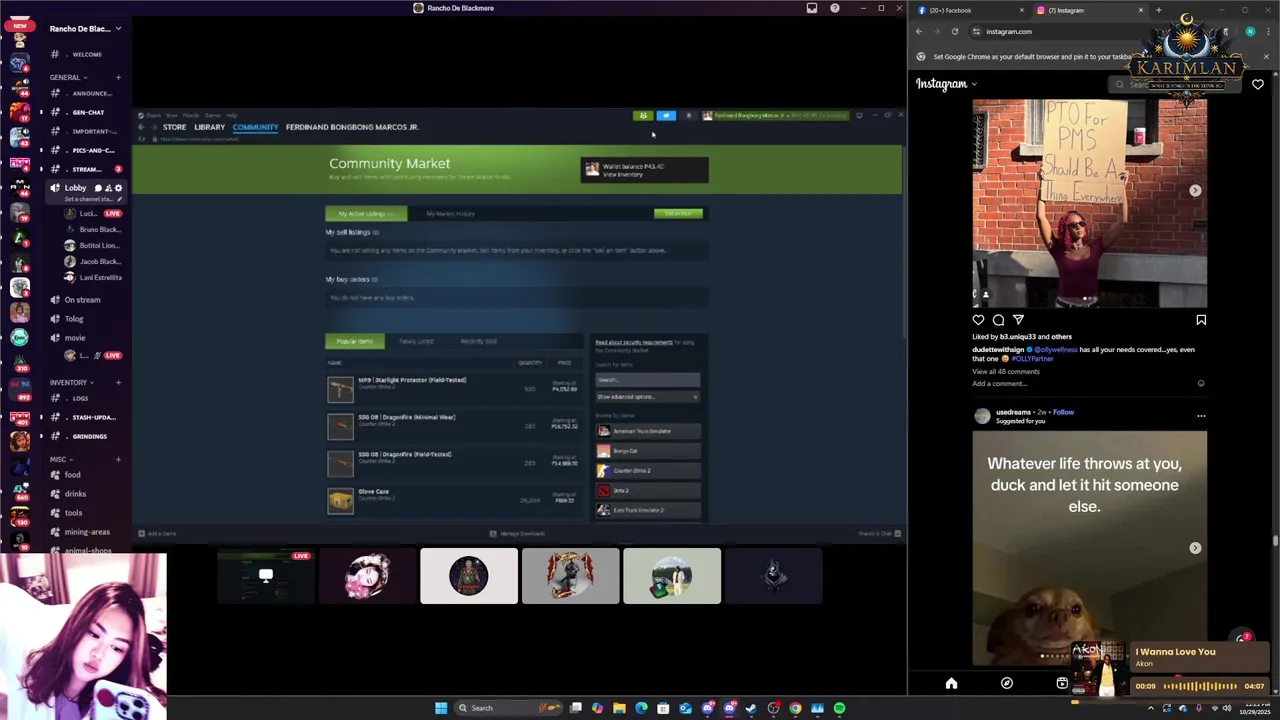
Task: Go to Steam COMMUNITY tab
Action: coord(255,127)
